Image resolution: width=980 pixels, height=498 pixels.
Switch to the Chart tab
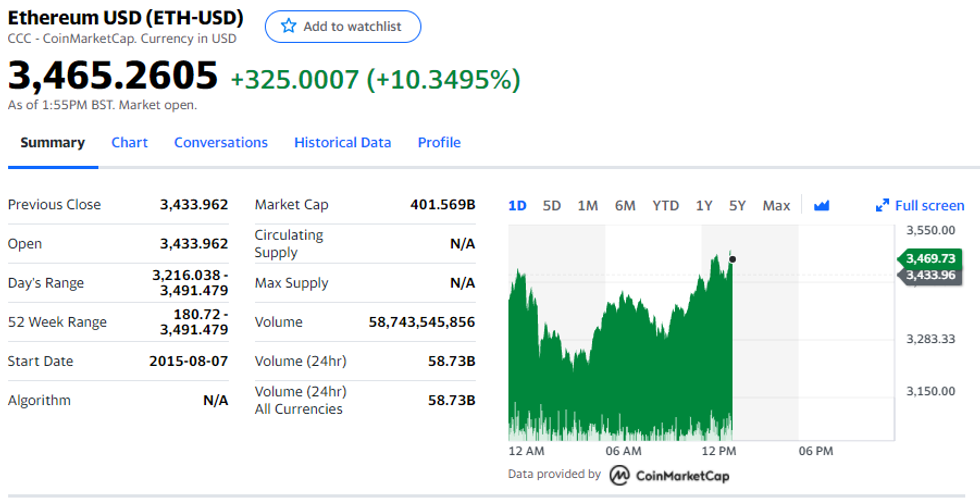coord(129,143)
